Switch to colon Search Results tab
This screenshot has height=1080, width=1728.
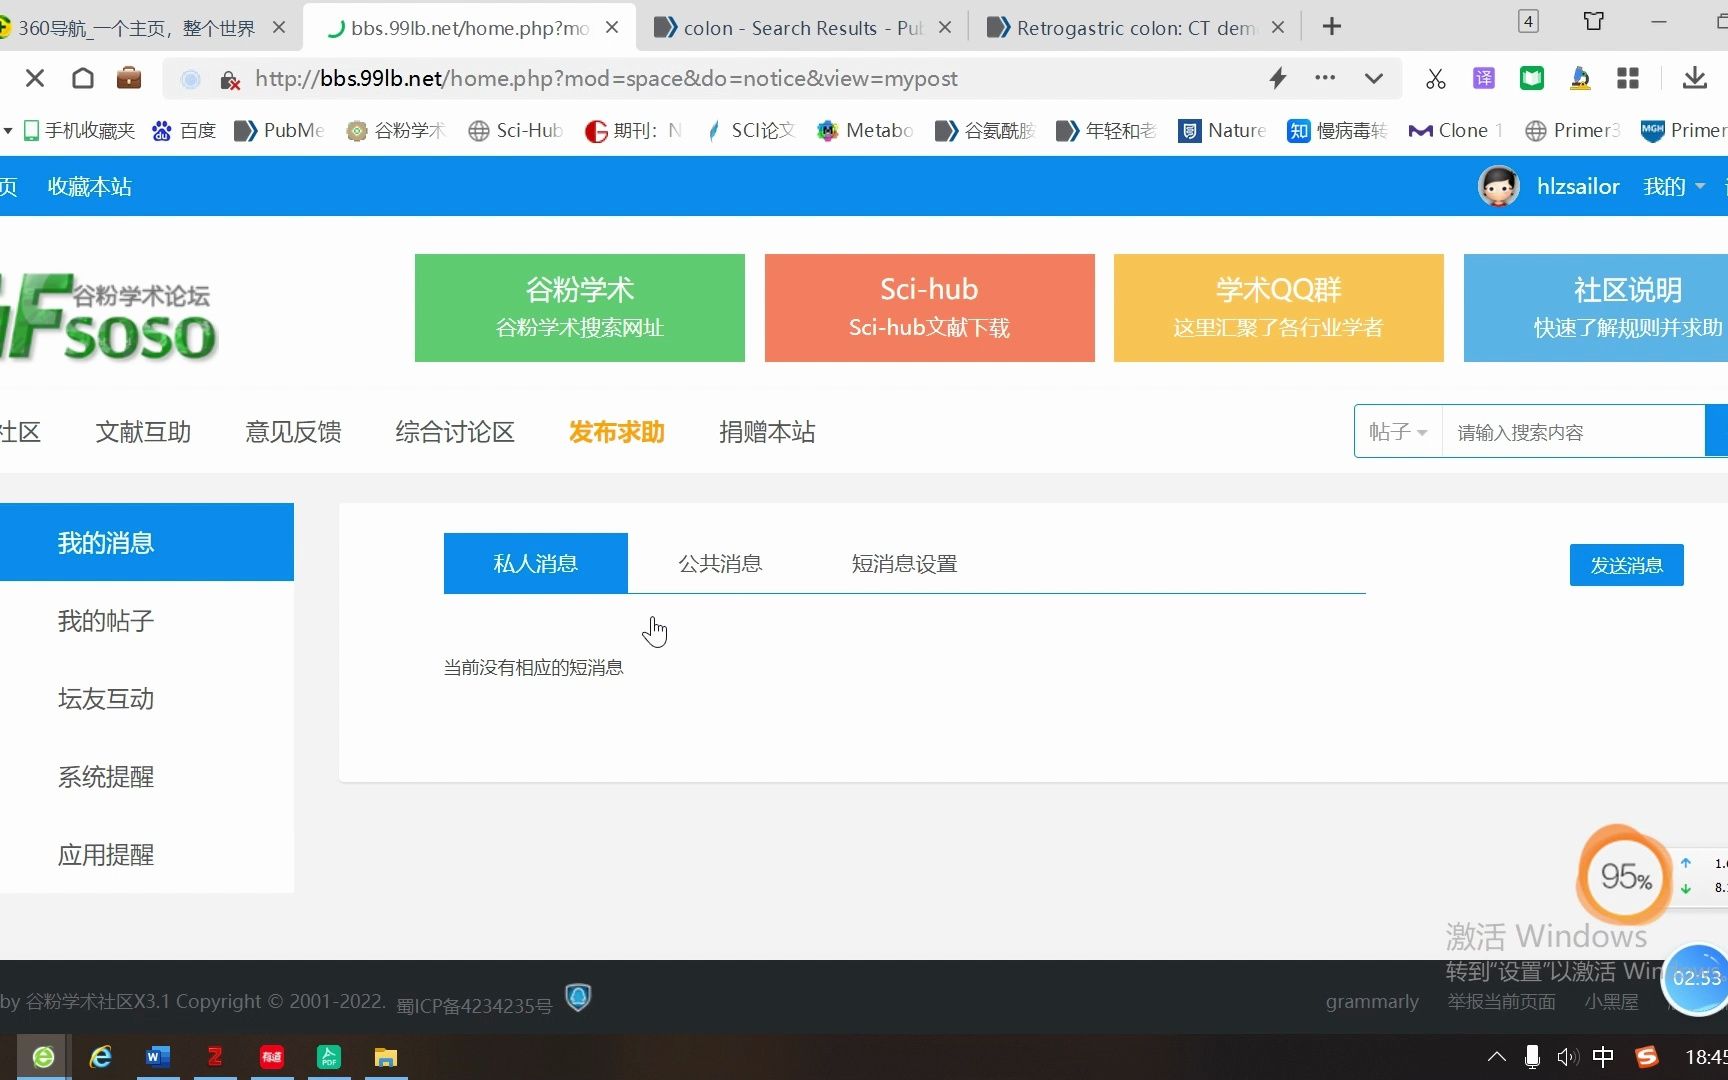point(803,28)
